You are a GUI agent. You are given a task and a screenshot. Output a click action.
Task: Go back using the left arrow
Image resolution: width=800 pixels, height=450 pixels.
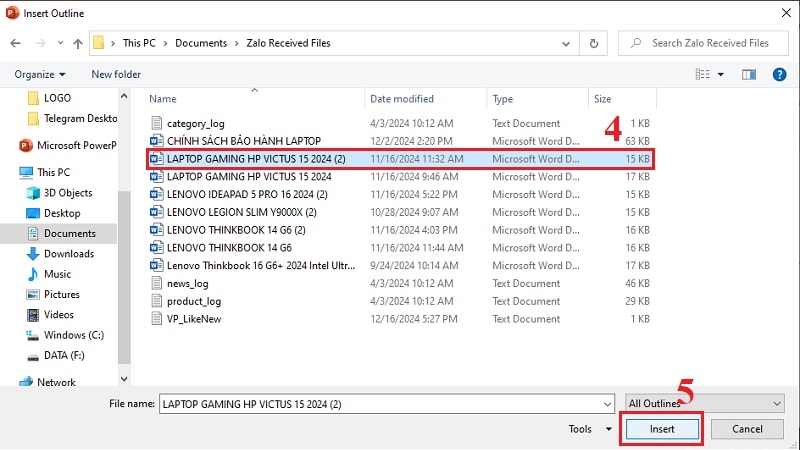pos(15,43)
